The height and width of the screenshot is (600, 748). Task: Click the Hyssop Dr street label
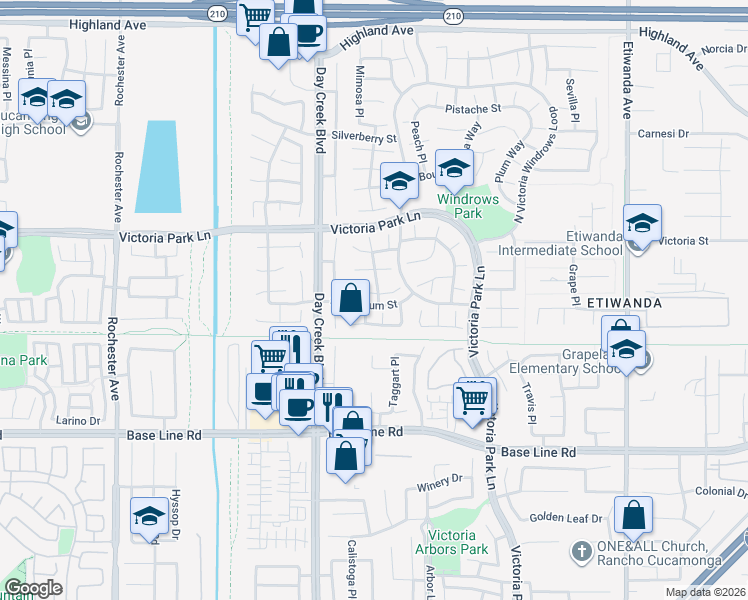pos(175,515)
